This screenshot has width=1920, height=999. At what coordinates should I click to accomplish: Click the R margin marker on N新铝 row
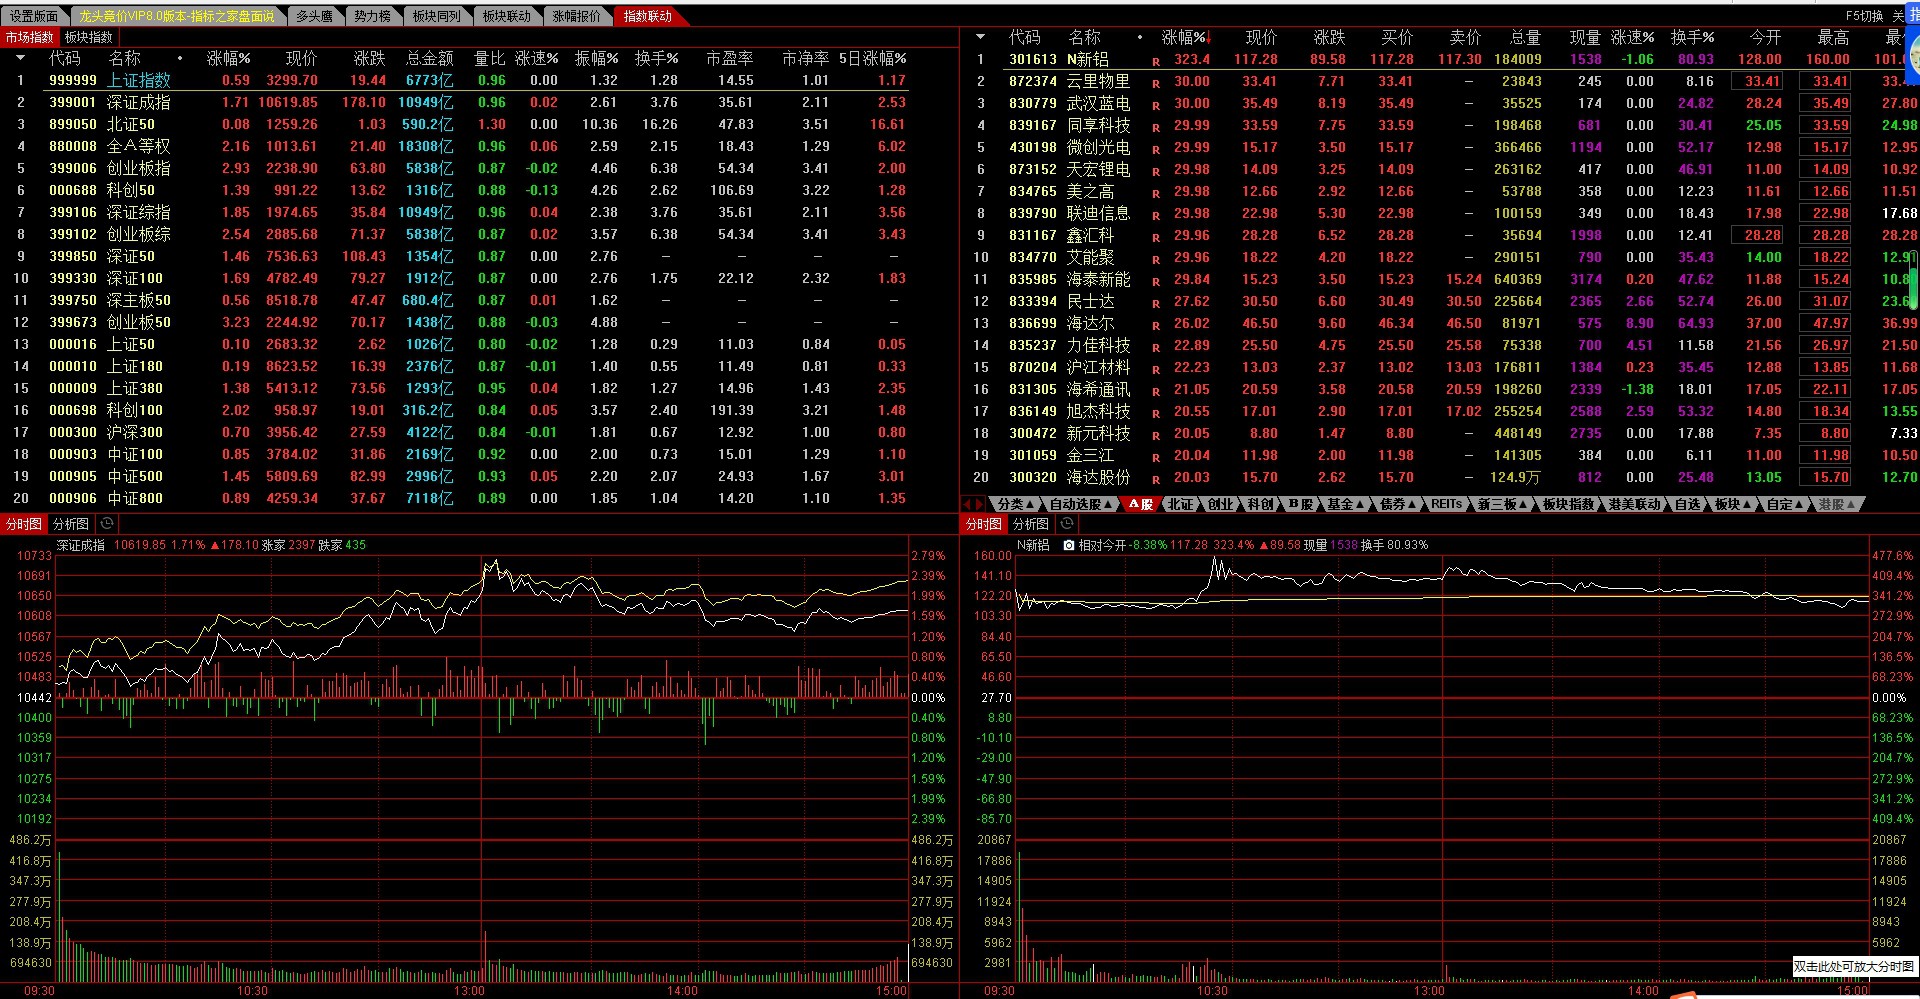point(1156,60)
